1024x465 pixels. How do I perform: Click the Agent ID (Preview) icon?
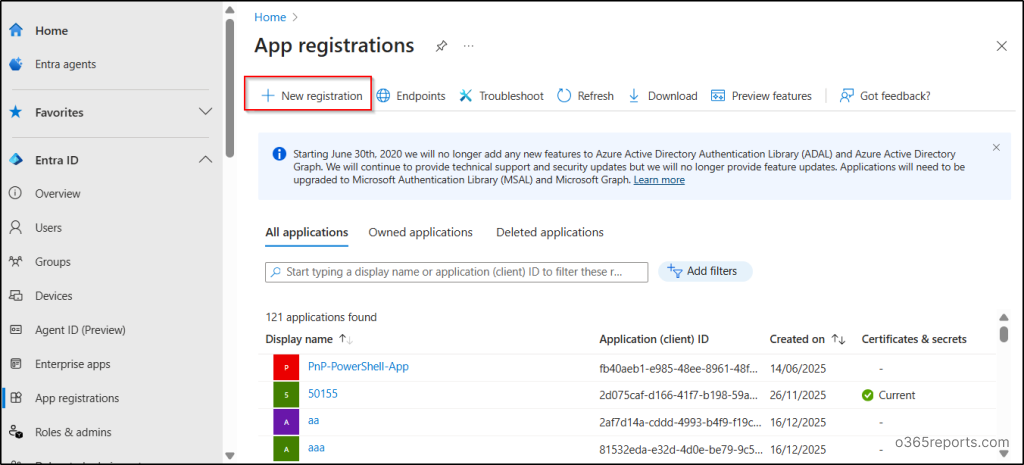point(16,330)
